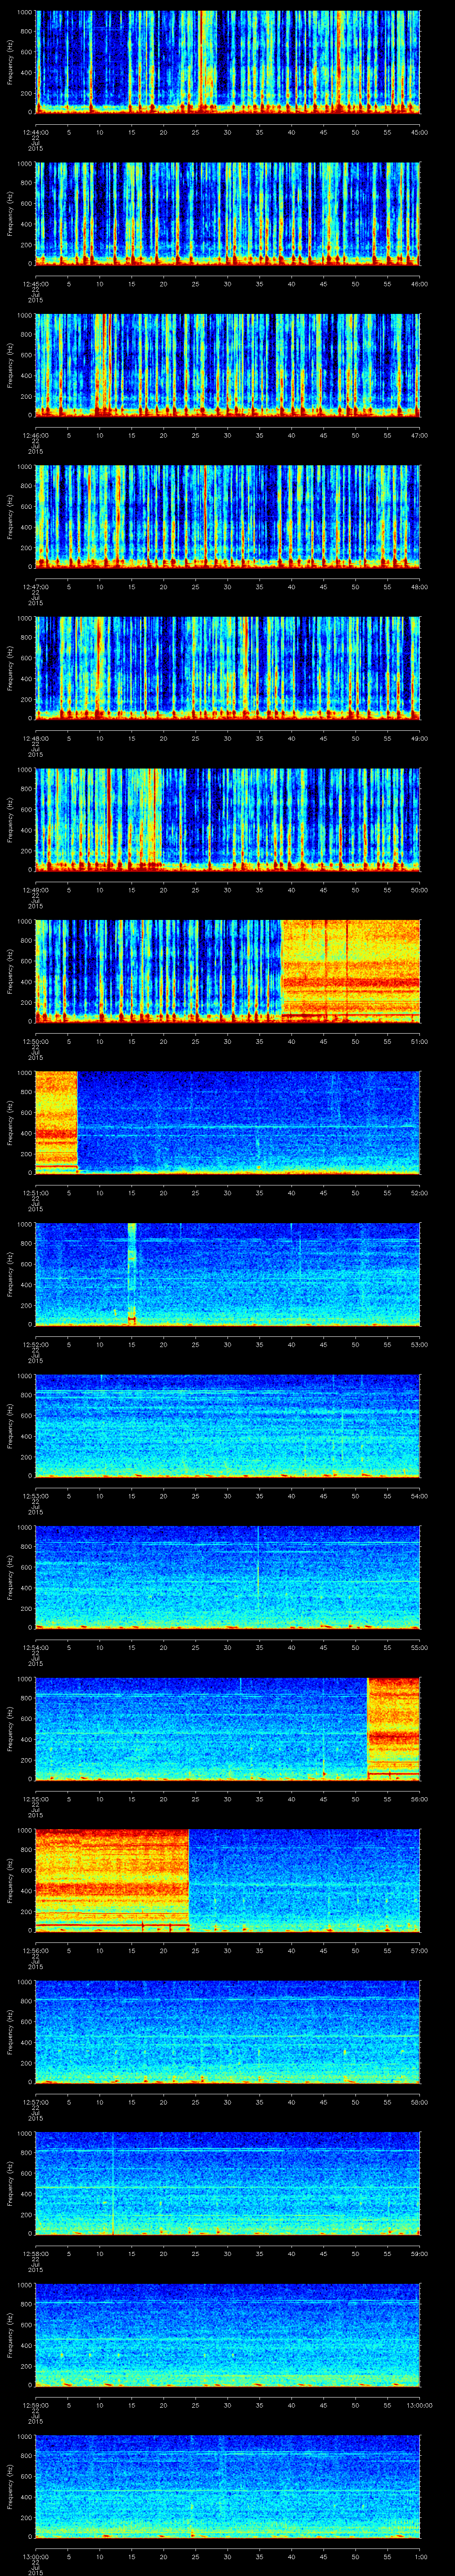The image size is (455, 2576).
Task: Click the 12:54:00 start time label
Action: 35,1648
